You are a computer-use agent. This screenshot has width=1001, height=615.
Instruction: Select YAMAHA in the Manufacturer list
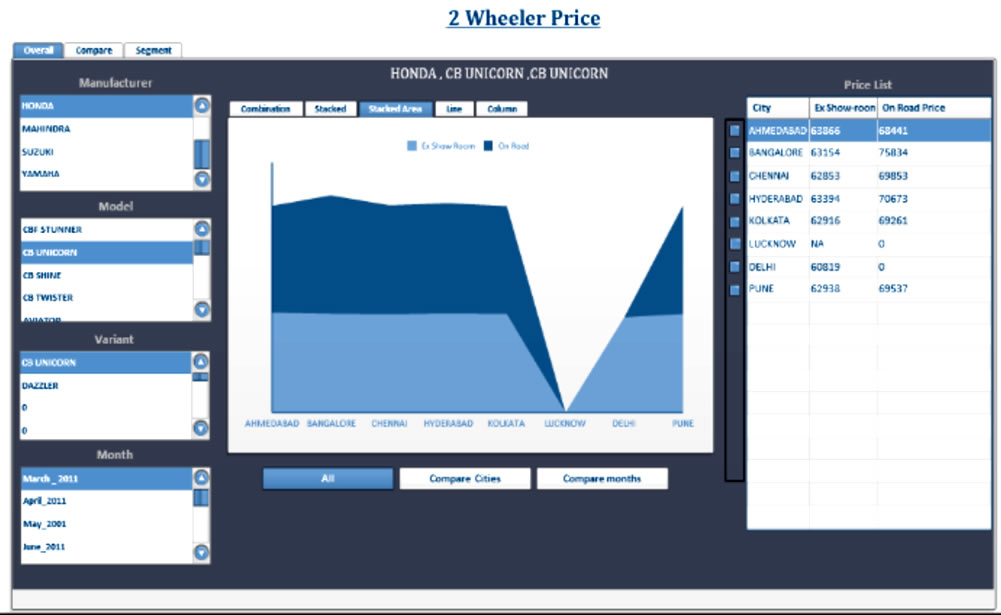pyautogui.click(x=42, y=174)
